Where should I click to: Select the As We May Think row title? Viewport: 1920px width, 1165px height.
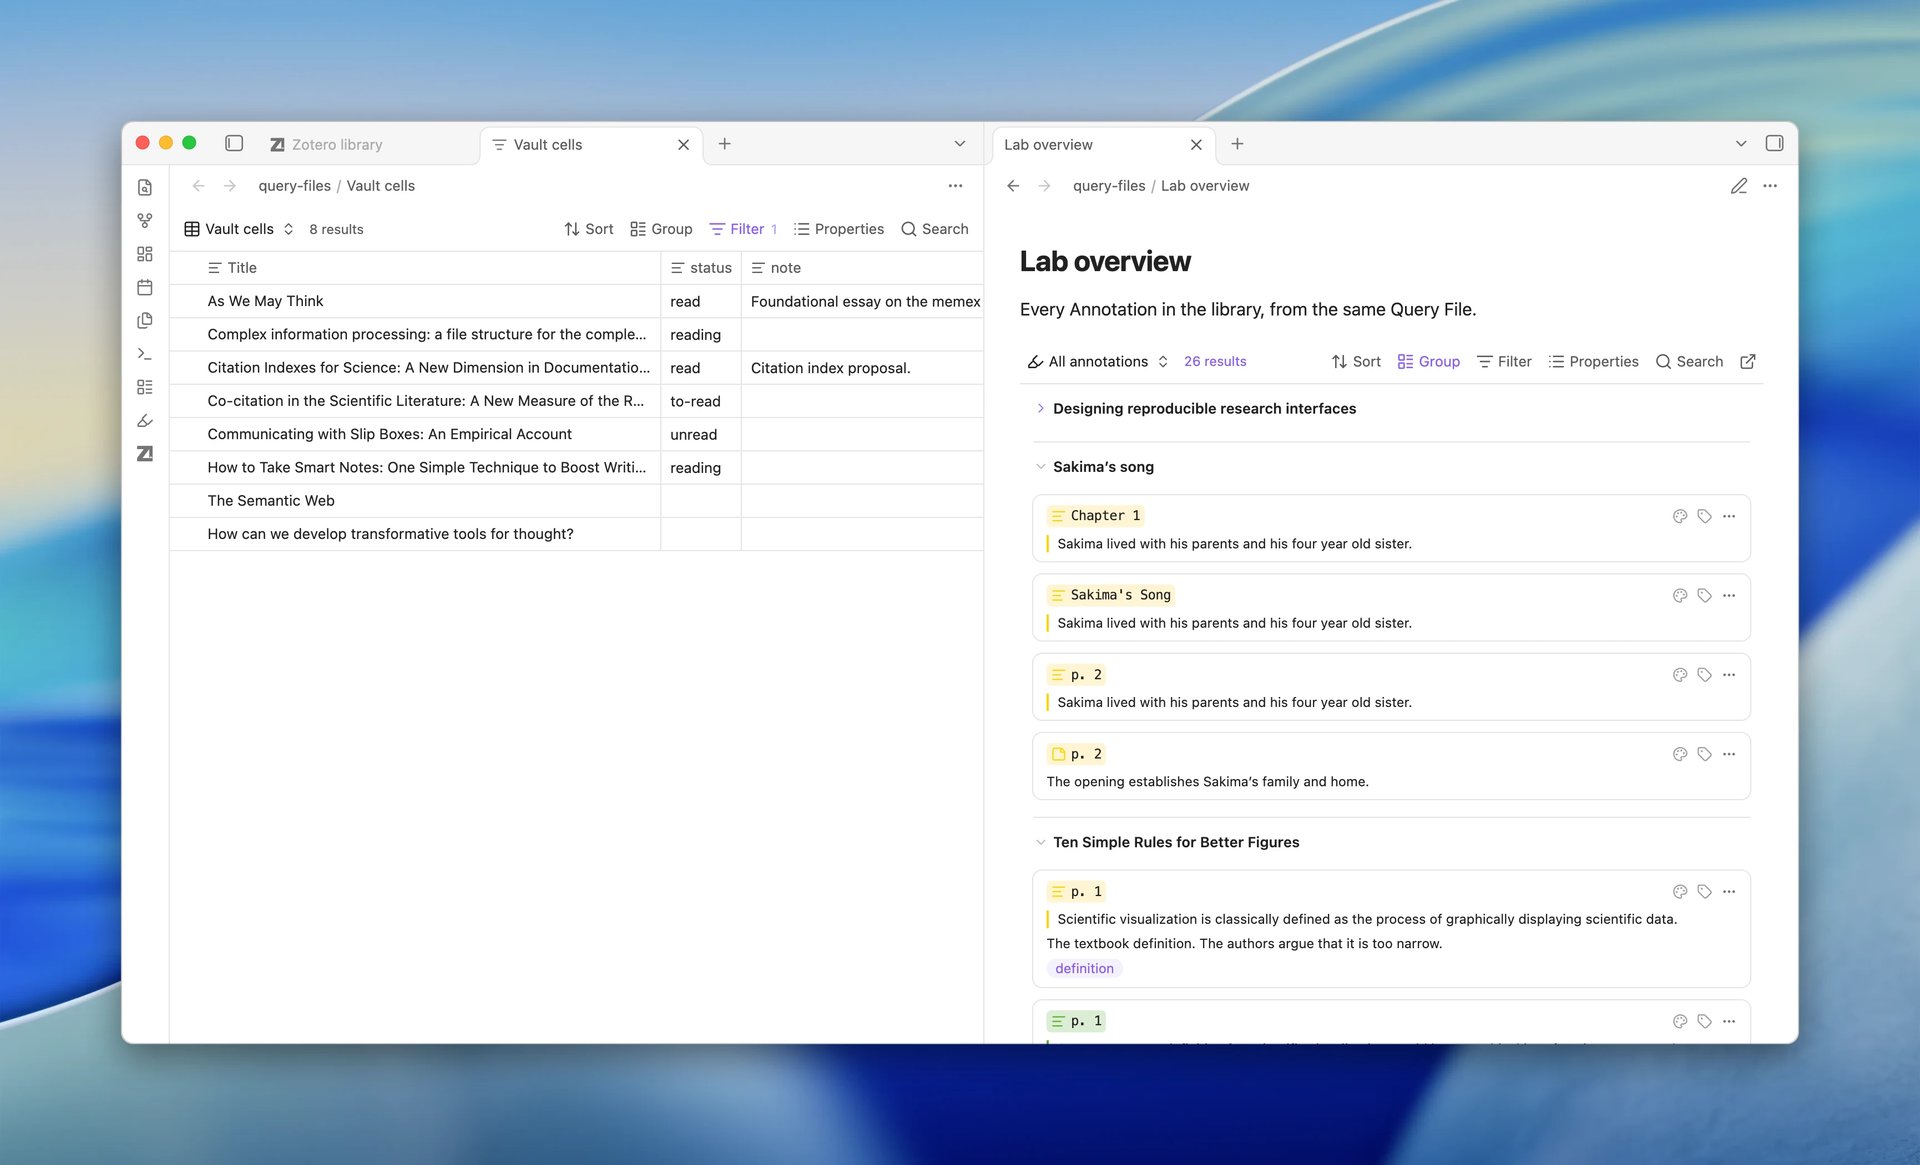(x=265, y=301)
